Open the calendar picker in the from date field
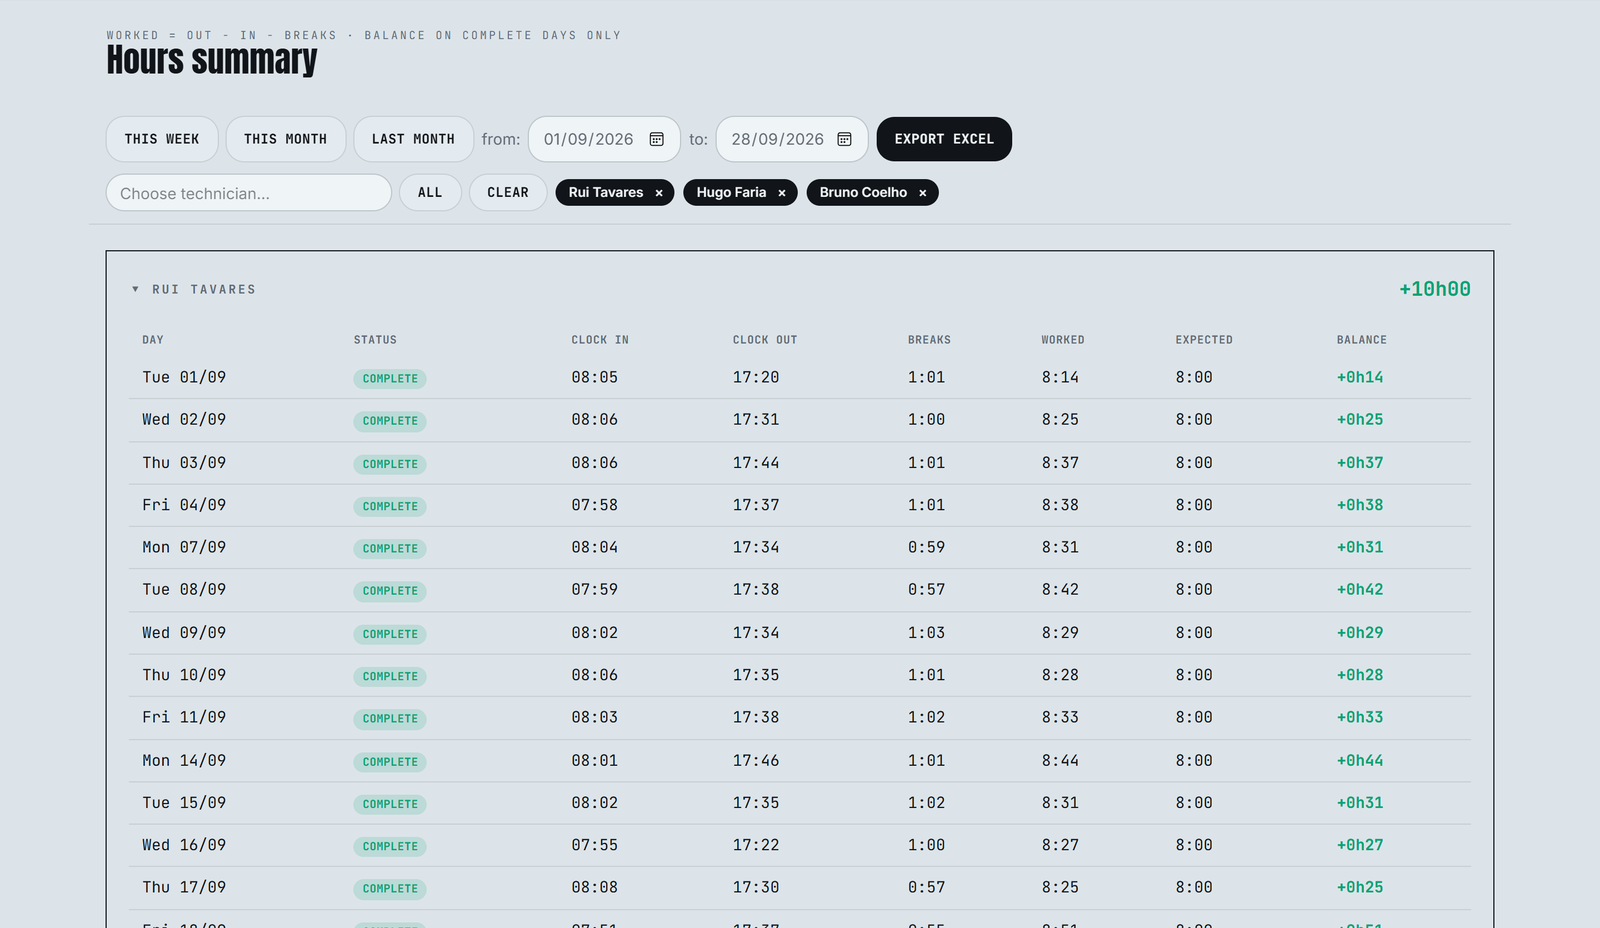This screenshot has width=1600, height=928. point(657,139)
